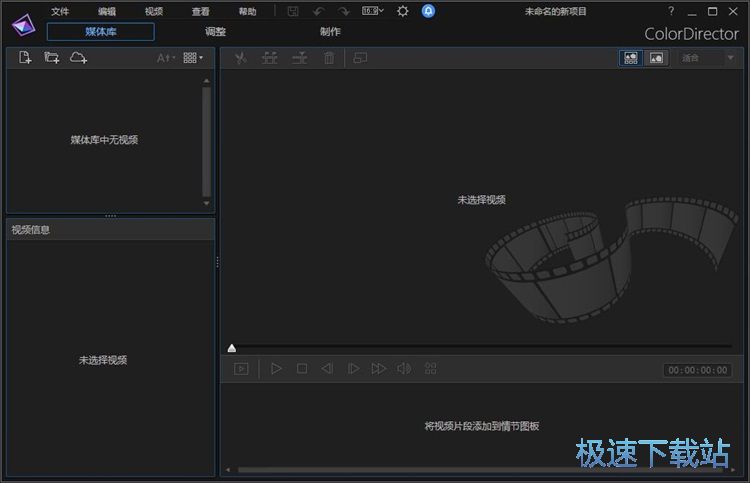Play the video preview
750x483 pixels.
point(276,369)
